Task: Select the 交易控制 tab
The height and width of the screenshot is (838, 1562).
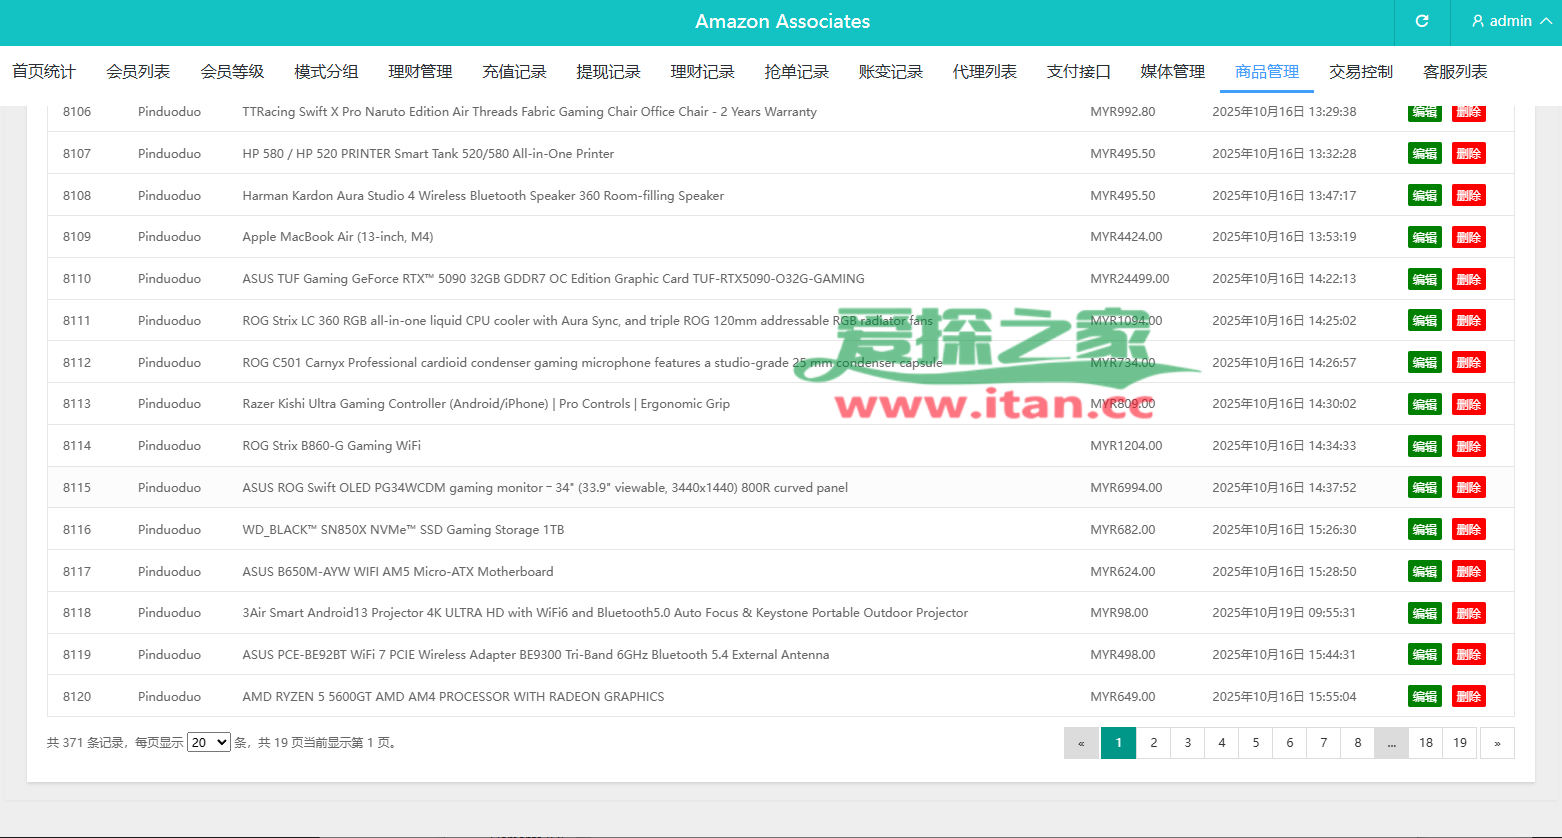Action: [1360, 72]
